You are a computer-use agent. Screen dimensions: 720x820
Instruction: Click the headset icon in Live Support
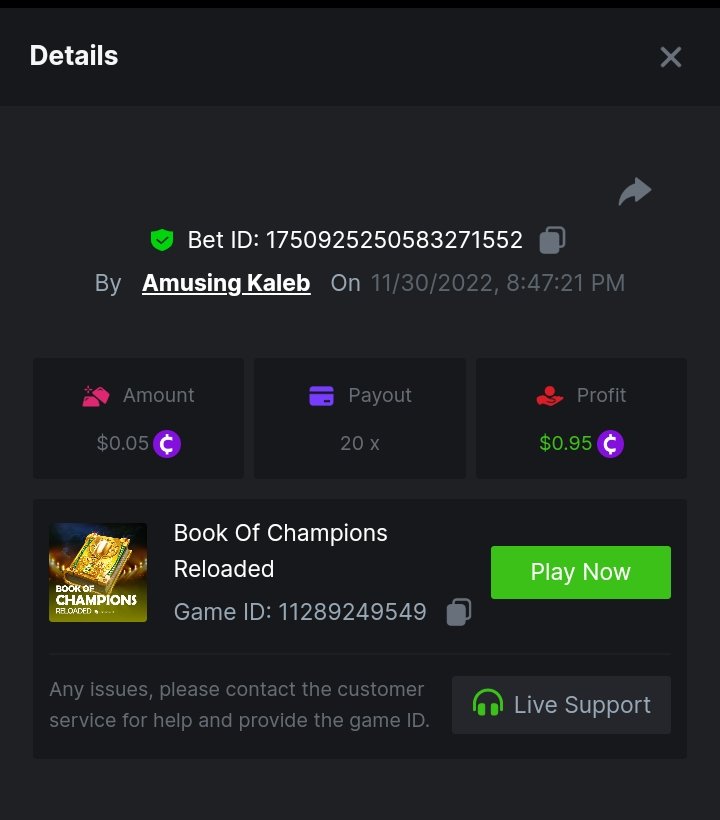coord(487,704)
